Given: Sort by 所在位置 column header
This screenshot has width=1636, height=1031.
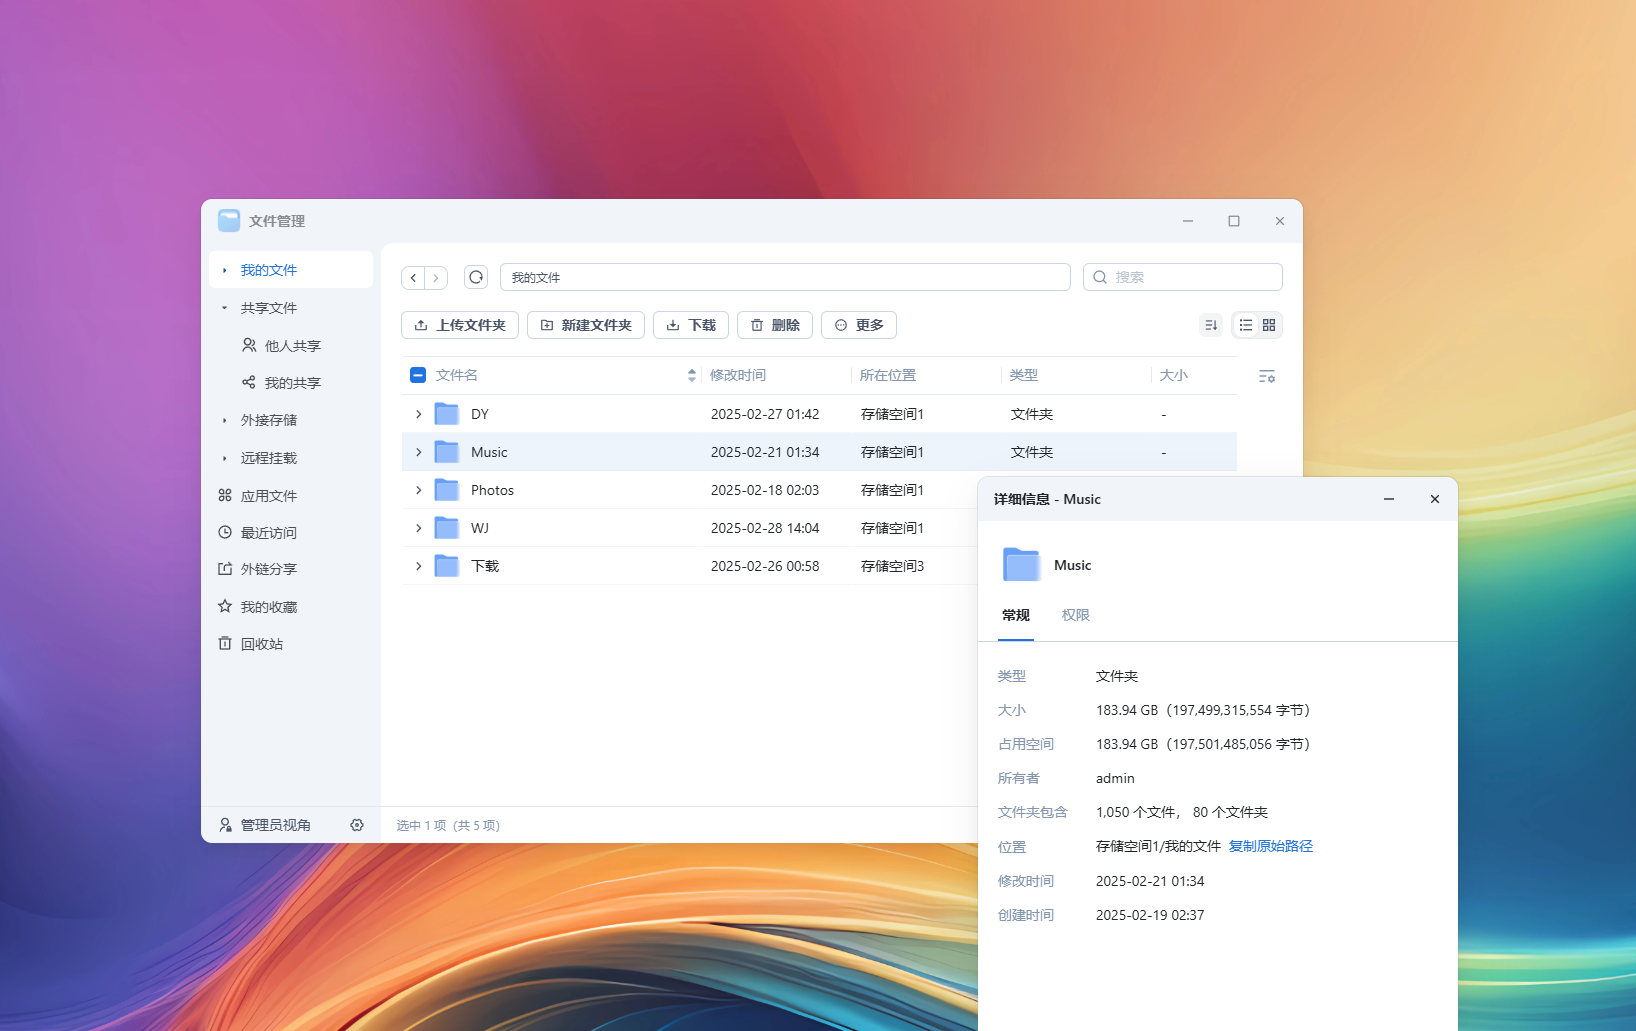Looking at the screenshot, I should coord(888,375).
